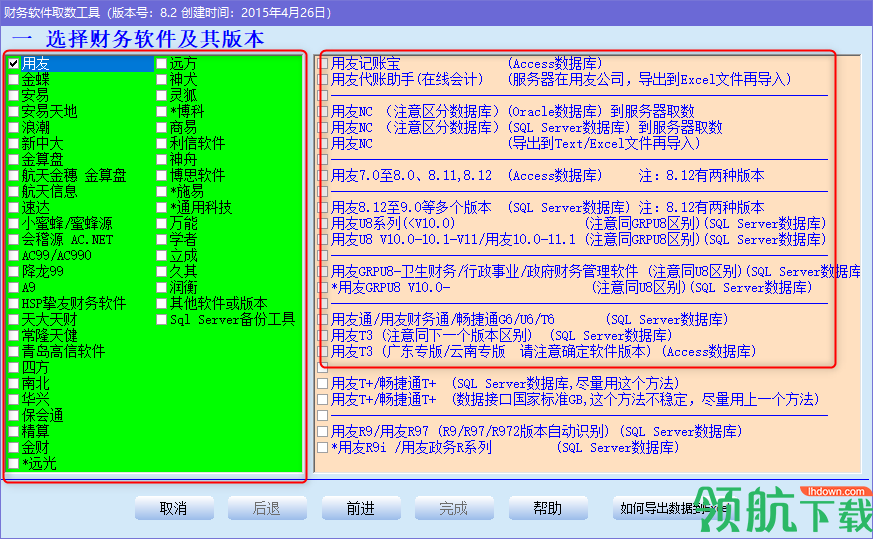
Task: Select the 万能 checkbox
Action: pyautogui.click(x=161, y=224)
